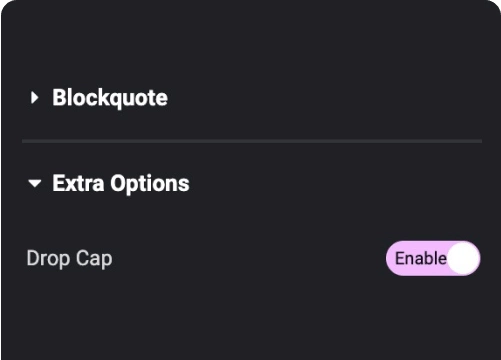Turn off the pink Enable switch
Viewport: 501px width, 360px height.
coord(433,258)
